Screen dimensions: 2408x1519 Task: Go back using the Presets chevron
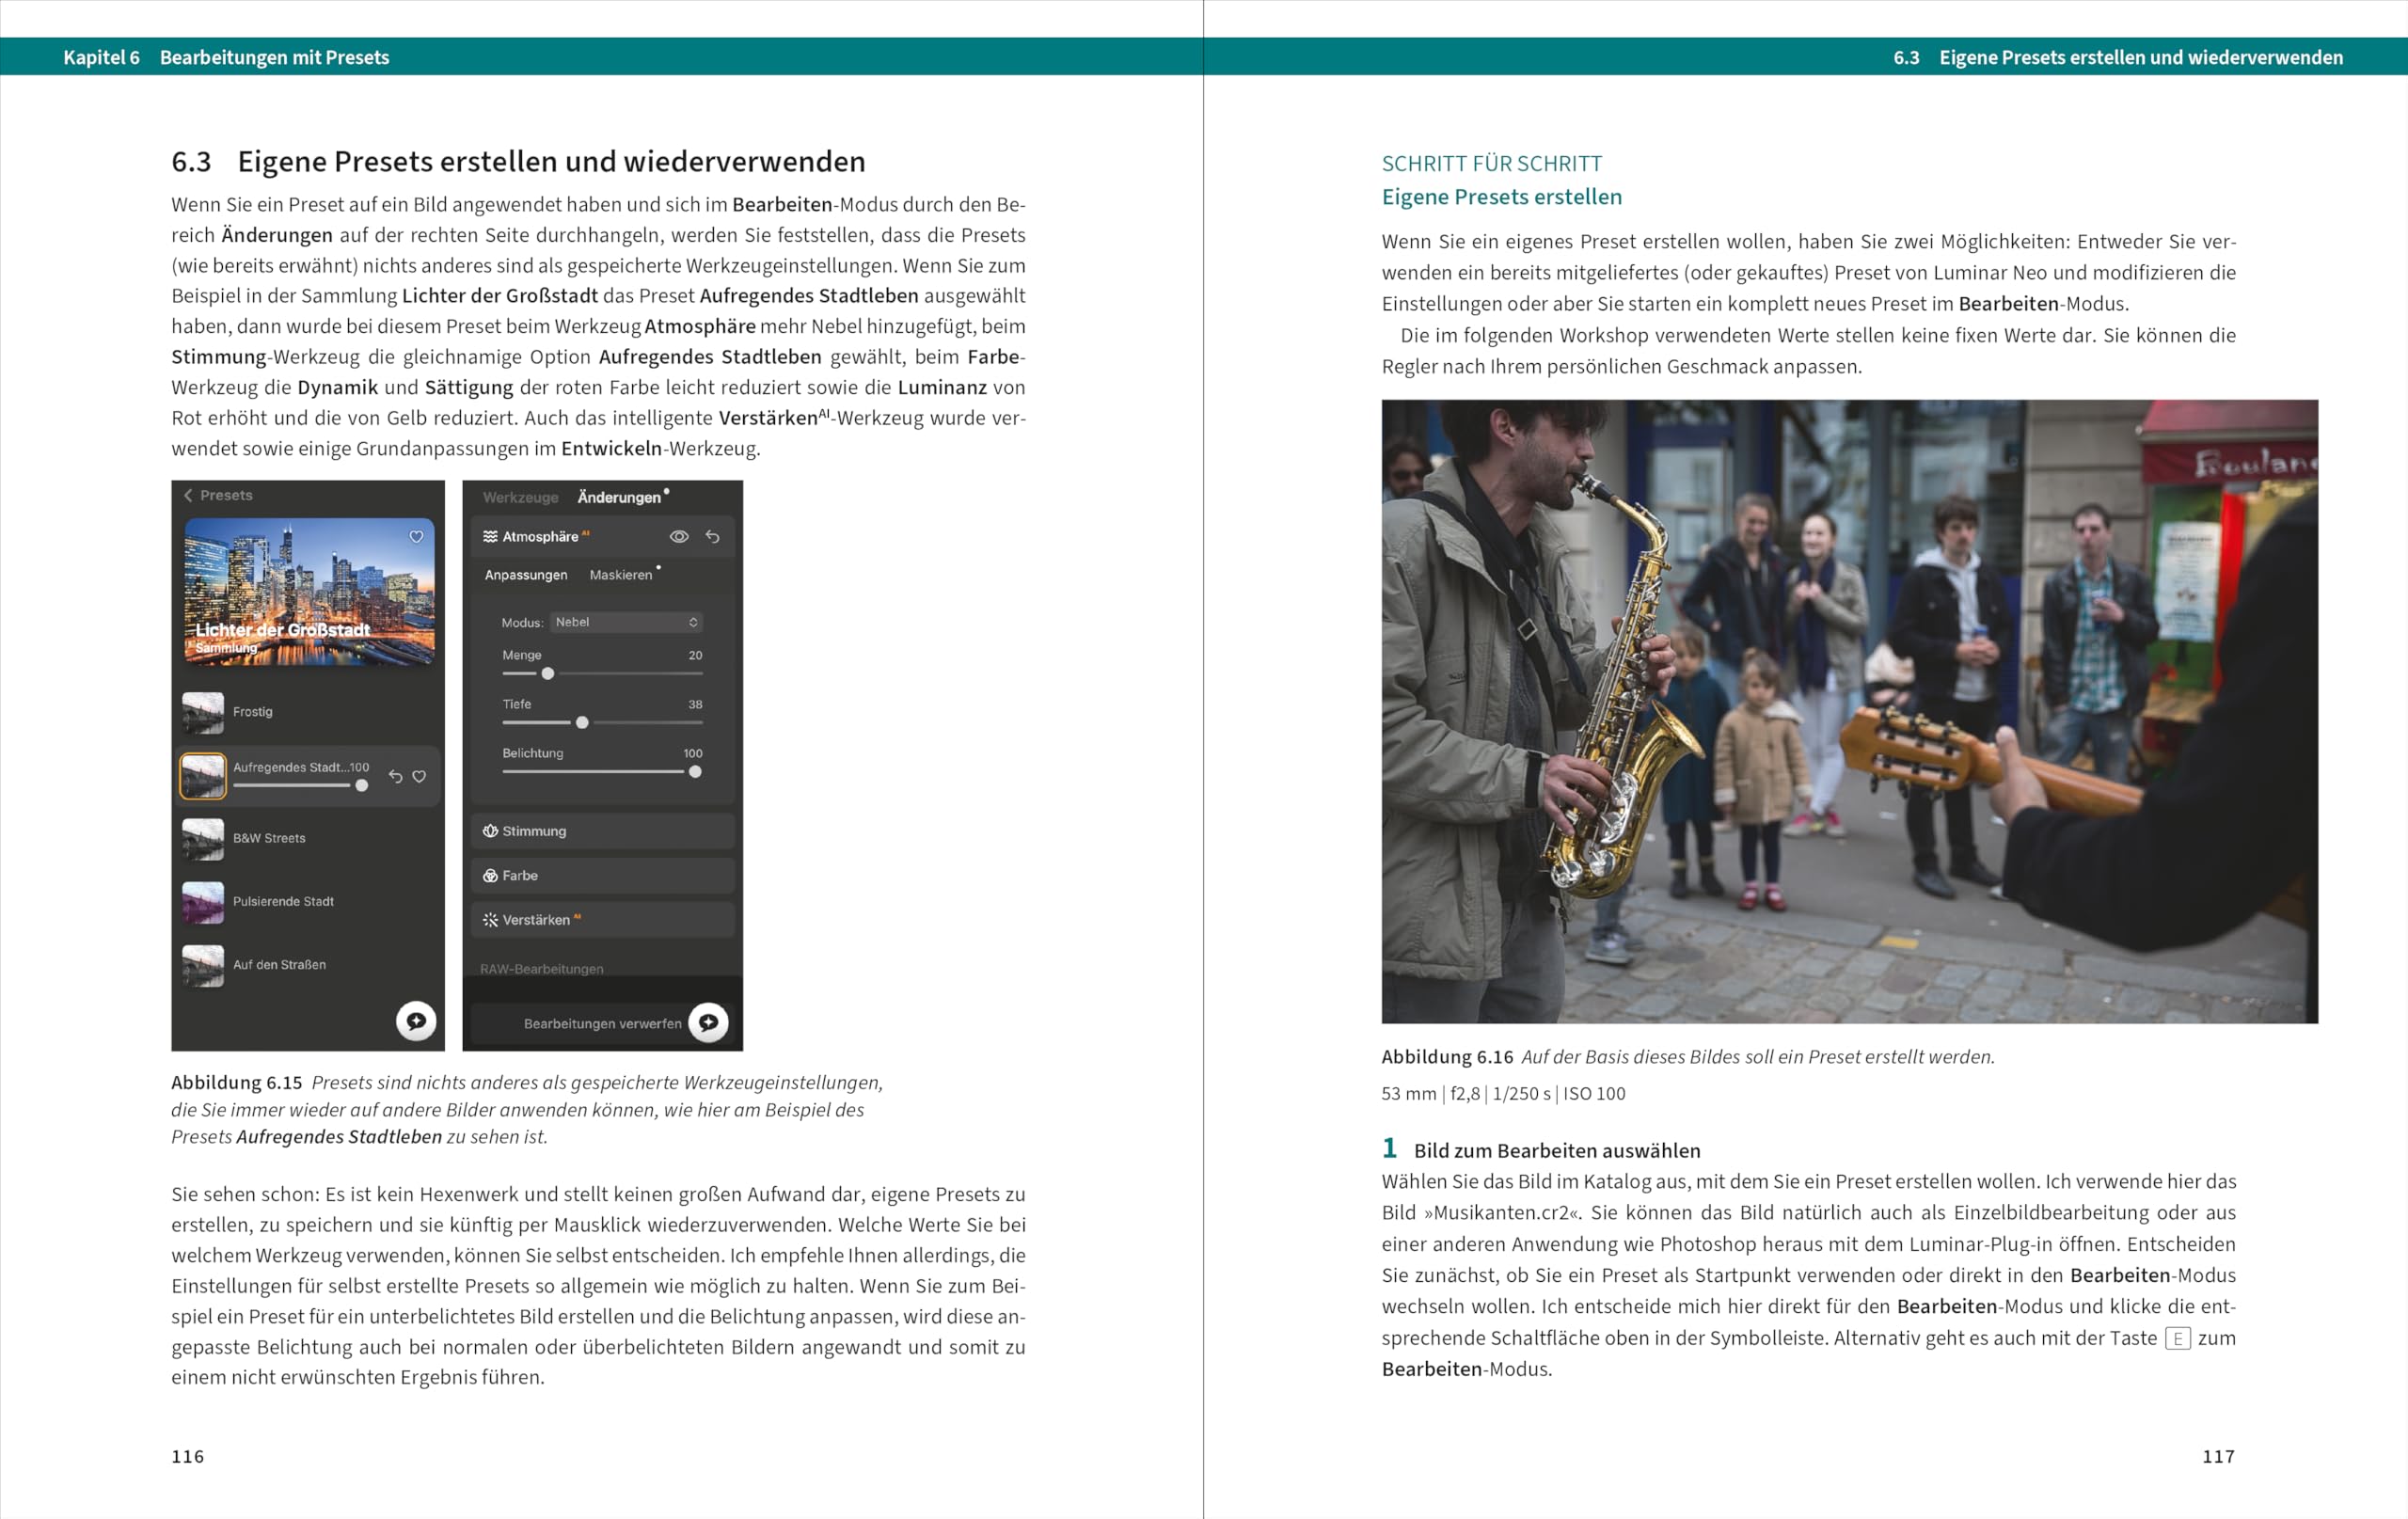187,495
